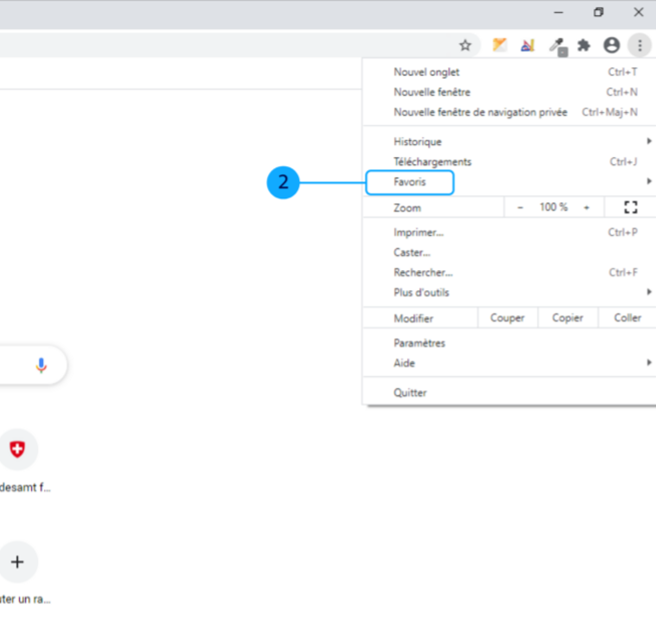Click the user profile avatar icon

point(611,45)
